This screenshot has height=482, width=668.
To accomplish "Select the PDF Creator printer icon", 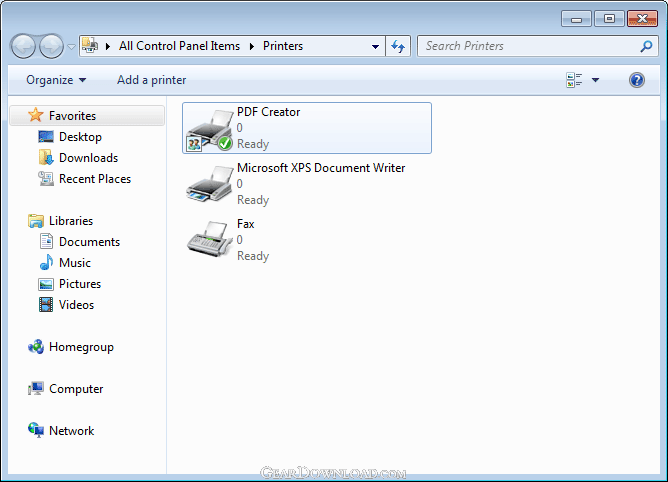I will (x=210, y=130).
